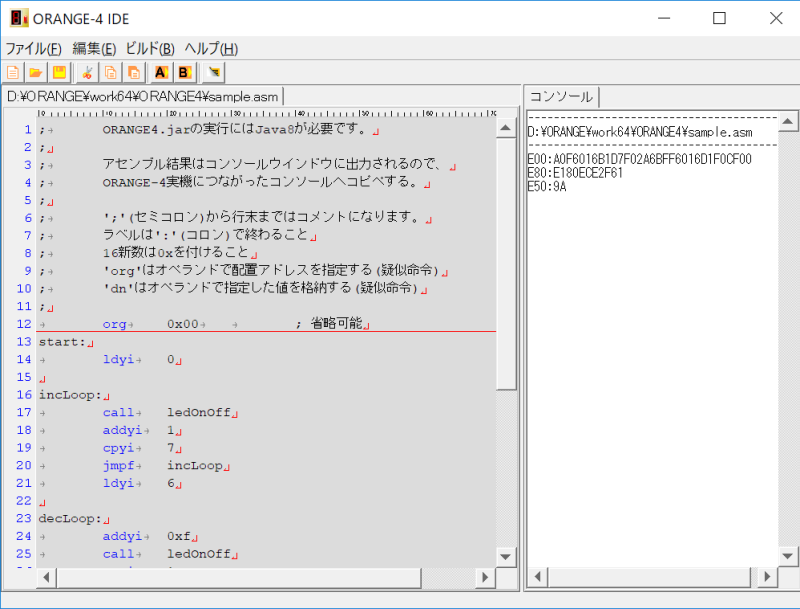Image resolution: width=800 pixels, height=609 pixels.
Task: Click the 省略可能 comment on line 12
Action: (x=337, y=323)
